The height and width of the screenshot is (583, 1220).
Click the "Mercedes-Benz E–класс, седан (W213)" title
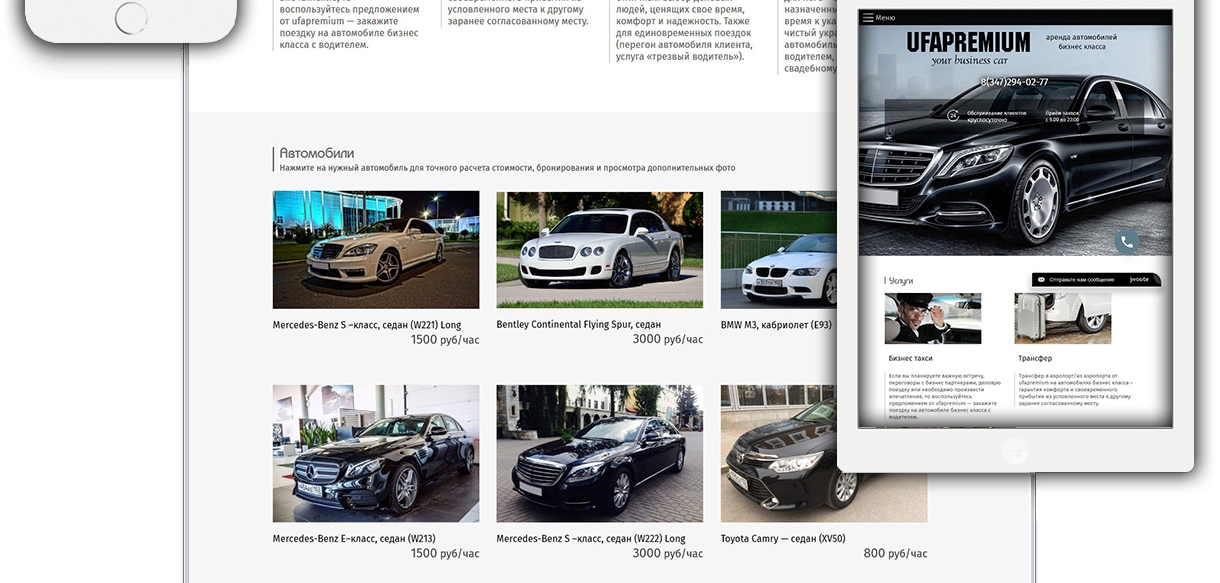click(x=354, y=539)
